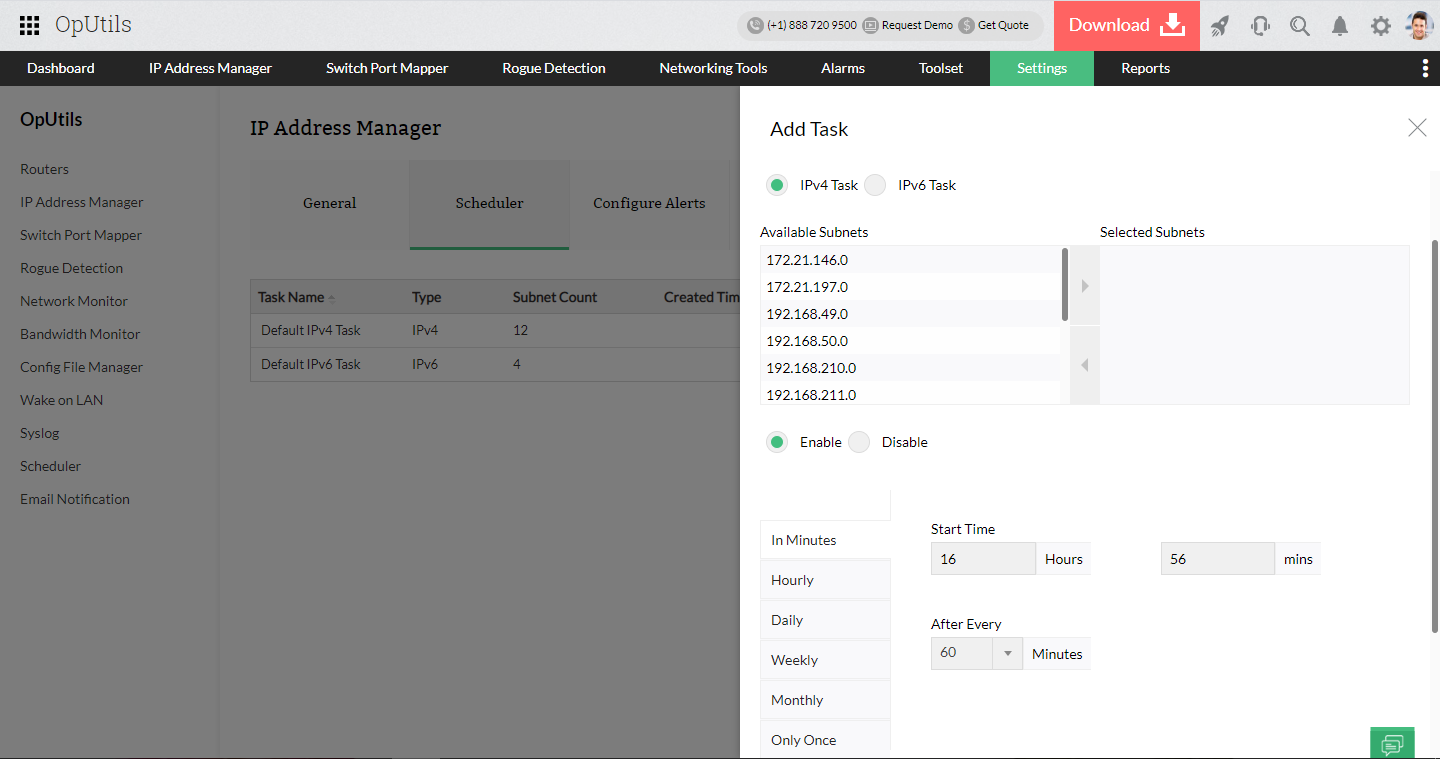Open the settings gear icon
Viewport: 1440px width, 759px height.
pos(1381,26)
